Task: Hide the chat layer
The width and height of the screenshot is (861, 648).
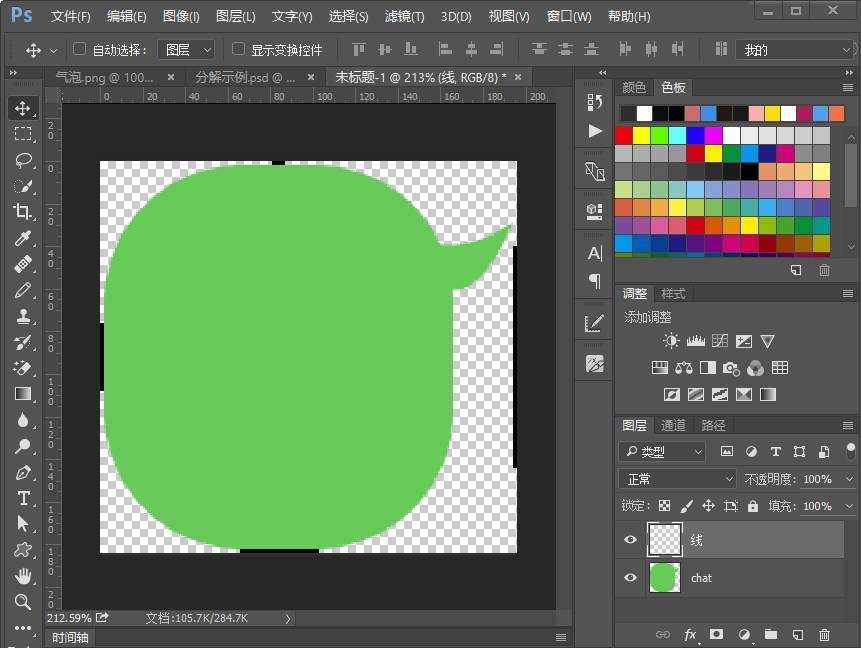Action: 630,578
